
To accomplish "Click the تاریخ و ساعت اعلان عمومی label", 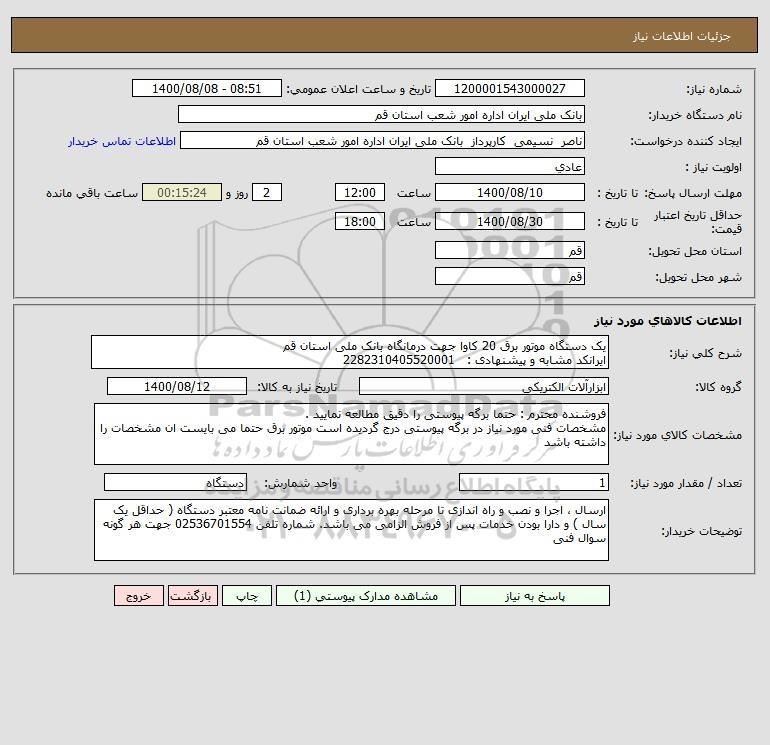I will click(x=358, y=89).
